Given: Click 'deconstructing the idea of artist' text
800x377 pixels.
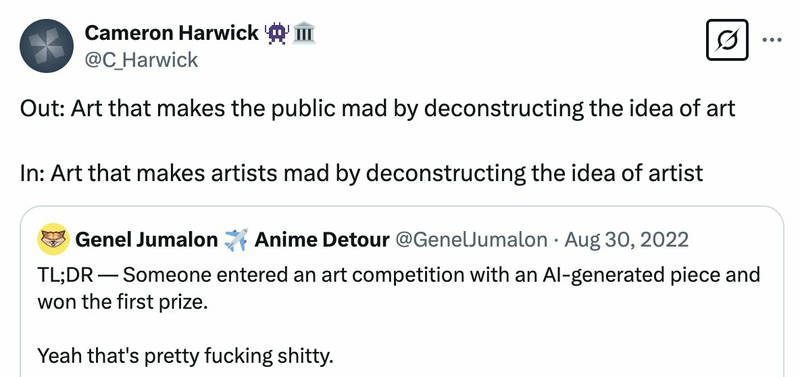Looking at the screenshot, I should (x=535, y=173).
